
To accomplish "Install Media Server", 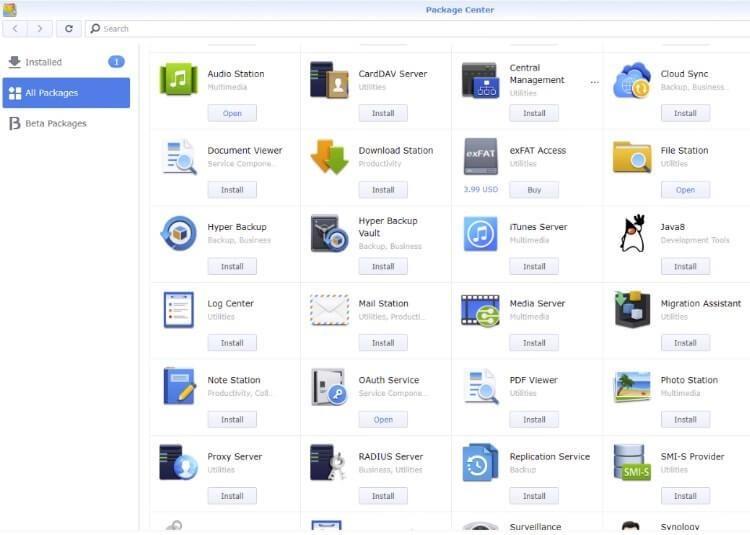I will pos(534,343).
